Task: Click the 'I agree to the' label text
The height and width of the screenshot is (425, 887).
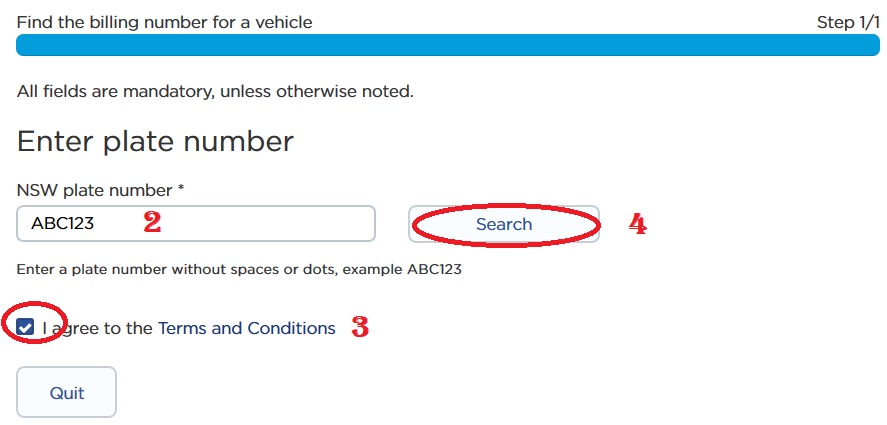Action: (98, 328)
